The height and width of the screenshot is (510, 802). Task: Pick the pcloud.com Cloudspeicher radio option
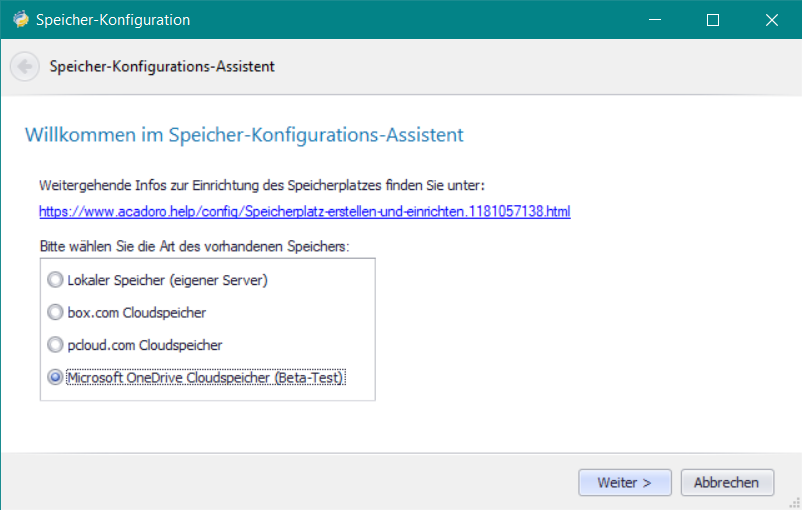point(55,345)
